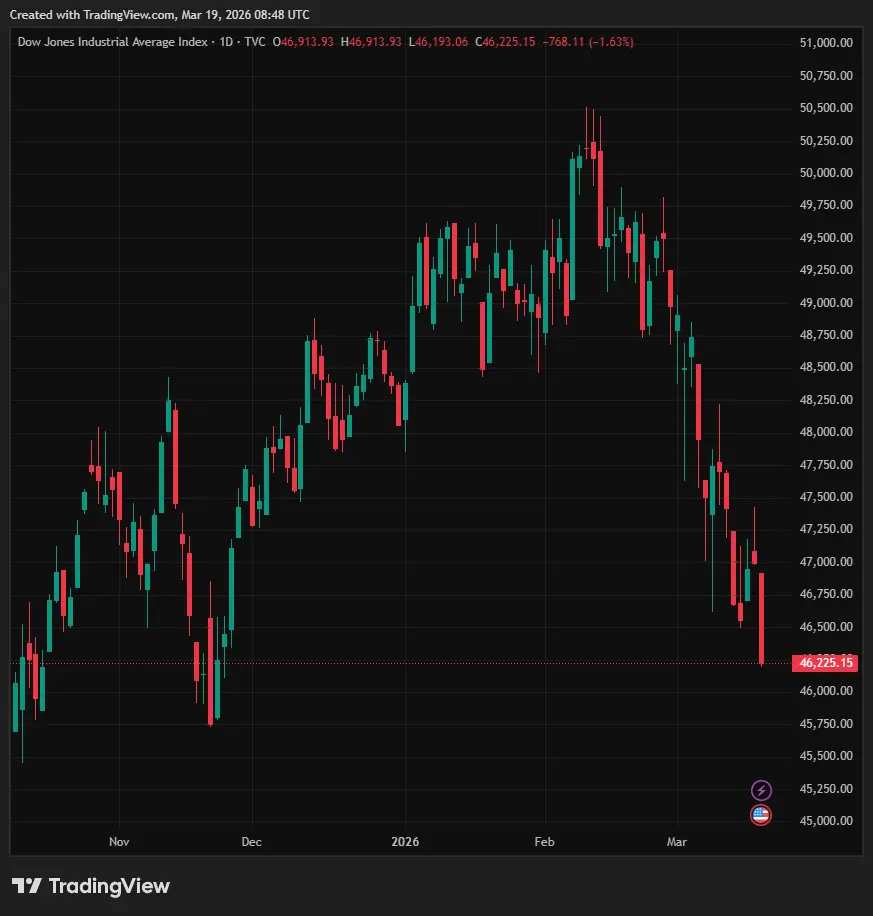Click the 1D interval label in header
Image resolution: width=873 pixels, height=916 pixels.
(226, 42)
